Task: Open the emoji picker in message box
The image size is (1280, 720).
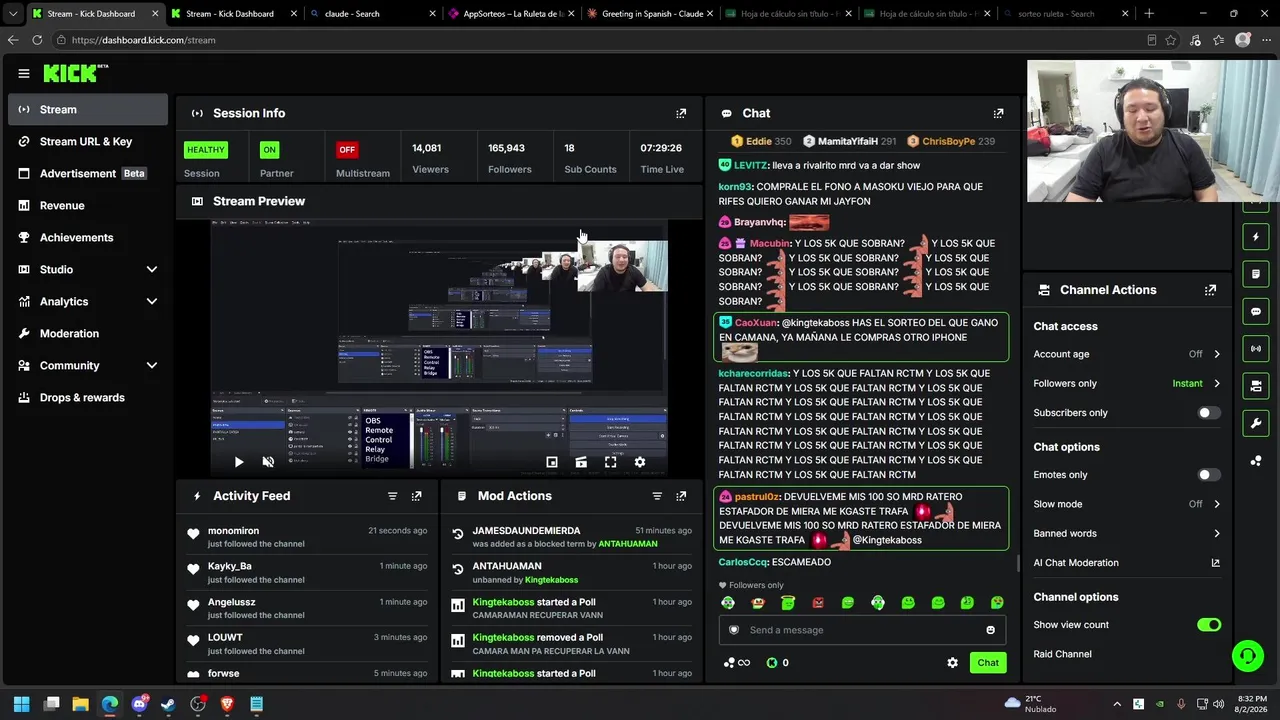Action: coord(991,630)
